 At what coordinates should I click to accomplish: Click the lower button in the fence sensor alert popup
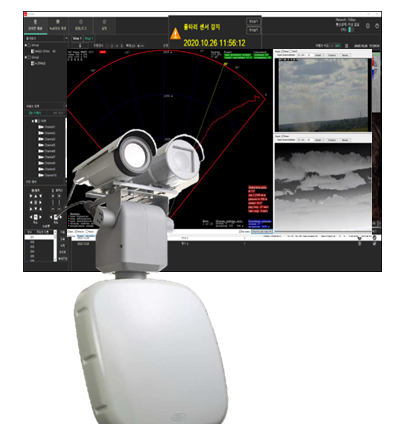pos(253,30)
